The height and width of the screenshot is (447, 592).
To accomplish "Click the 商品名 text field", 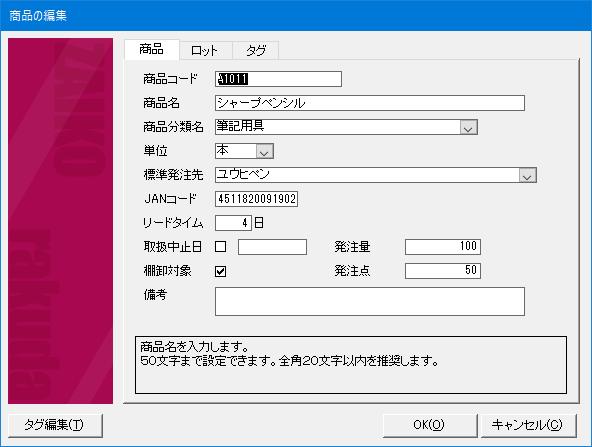I will click(x=370, y=103).
